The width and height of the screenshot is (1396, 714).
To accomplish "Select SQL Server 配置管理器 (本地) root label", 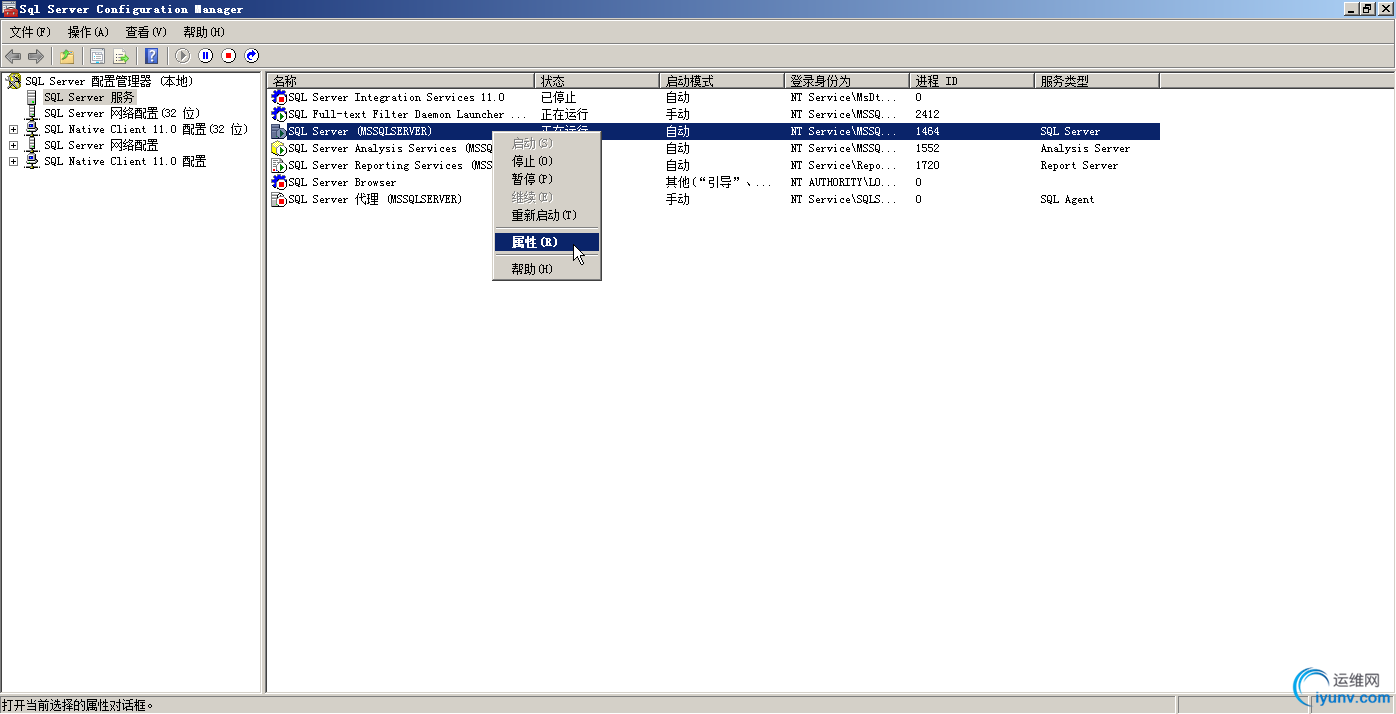I will pyautogui.click(x=108, y=81).
